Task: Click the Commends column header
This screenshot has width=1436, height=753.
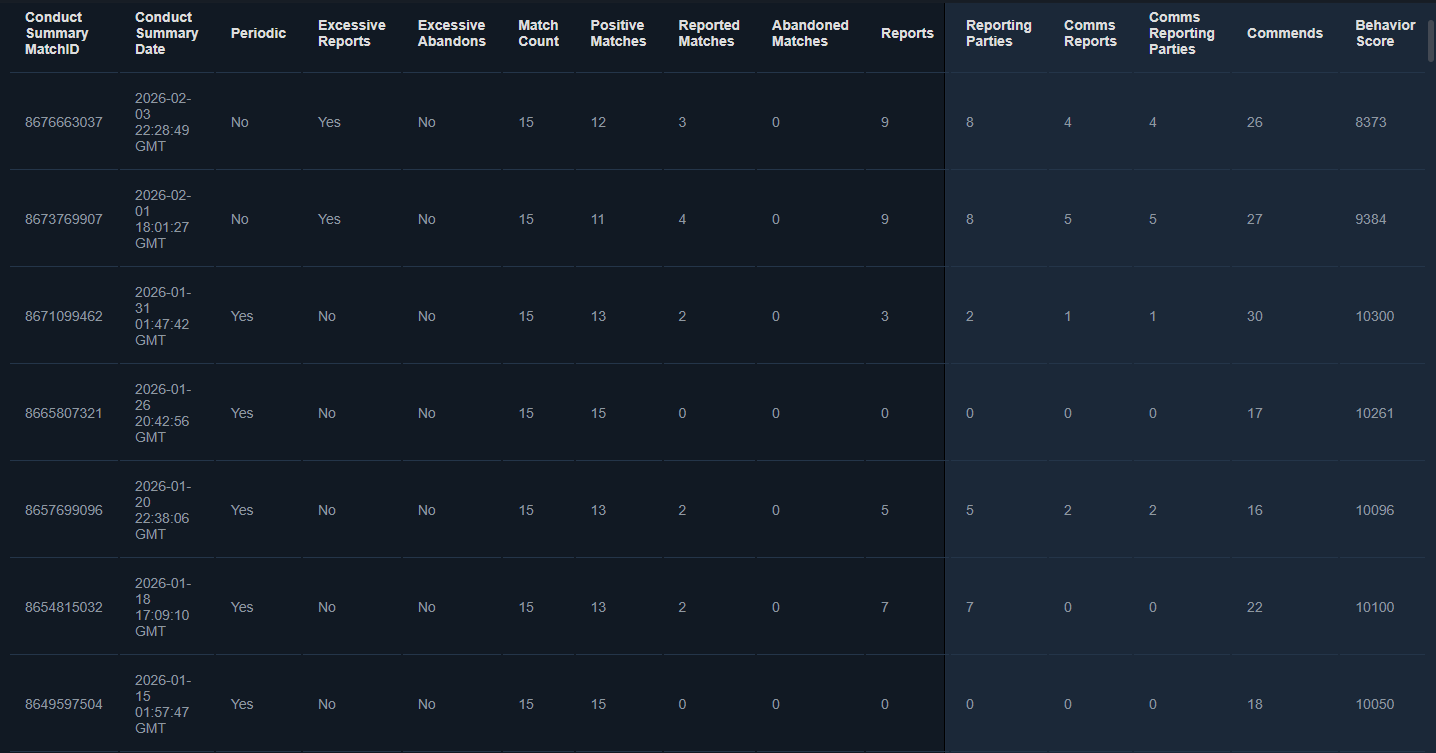Action: pyautogui.click(x=1284, y=33)
